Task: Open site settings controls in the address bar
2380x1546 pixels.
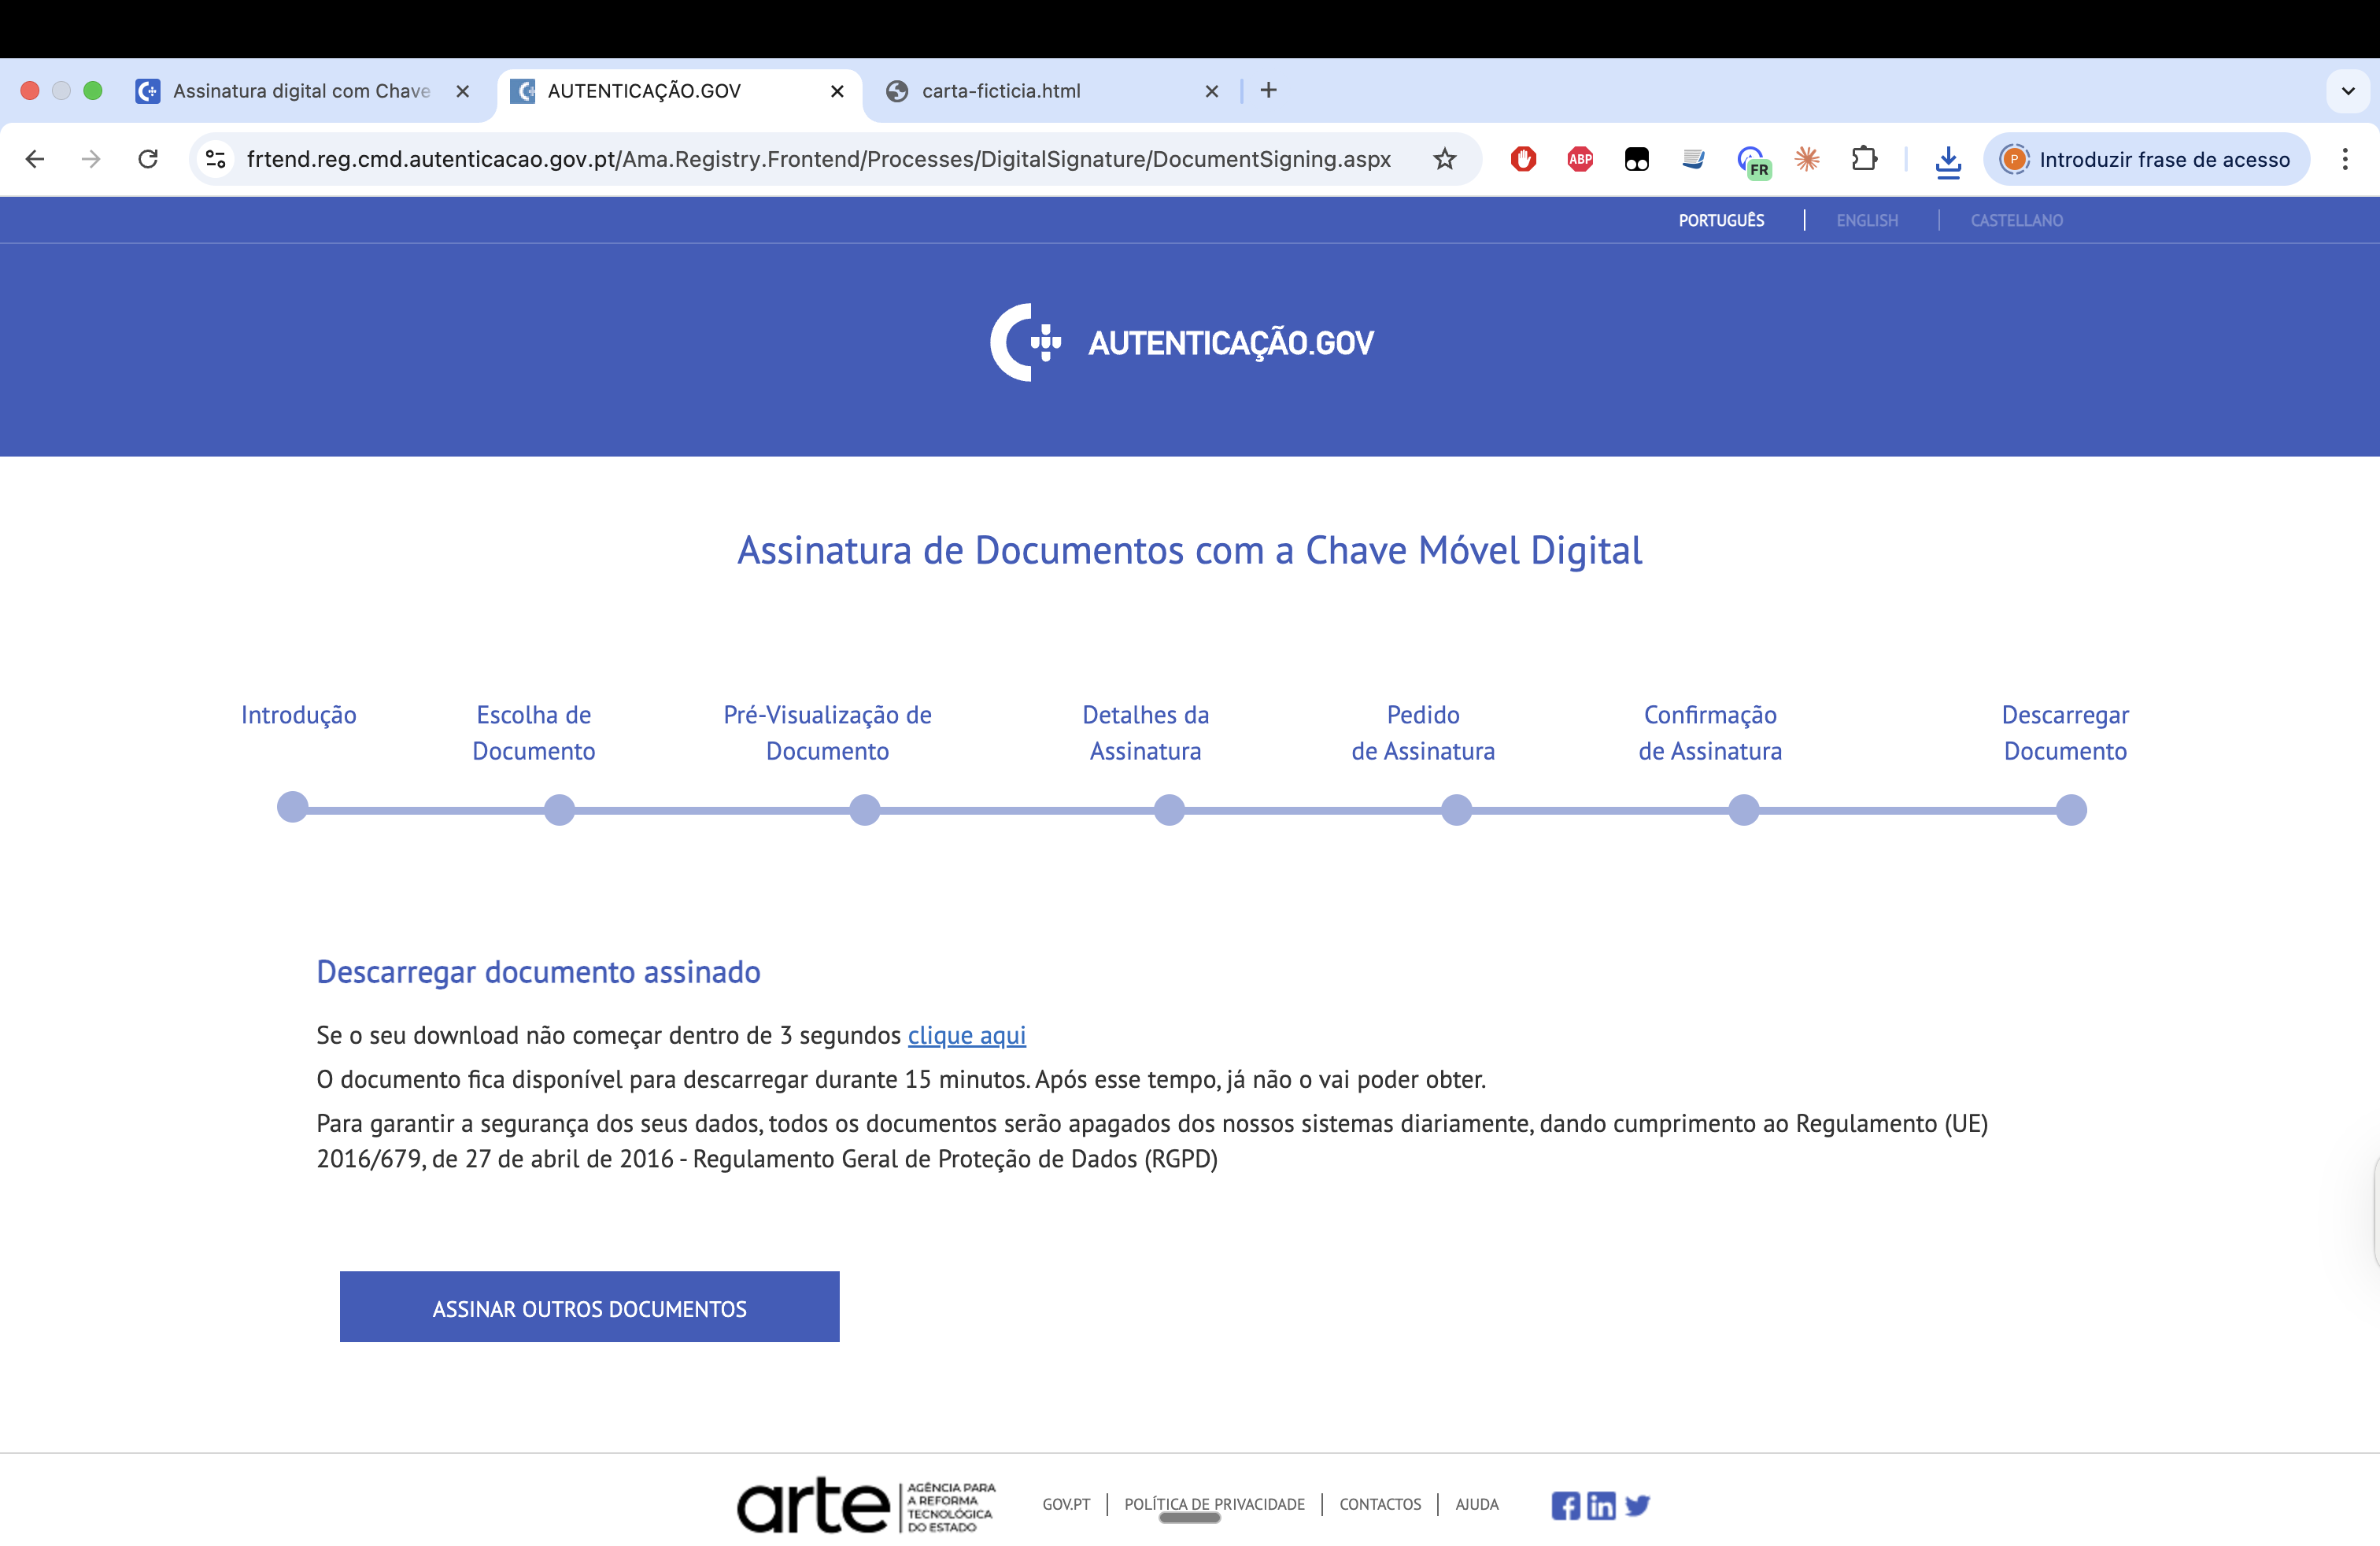Action: pos(216,159)
